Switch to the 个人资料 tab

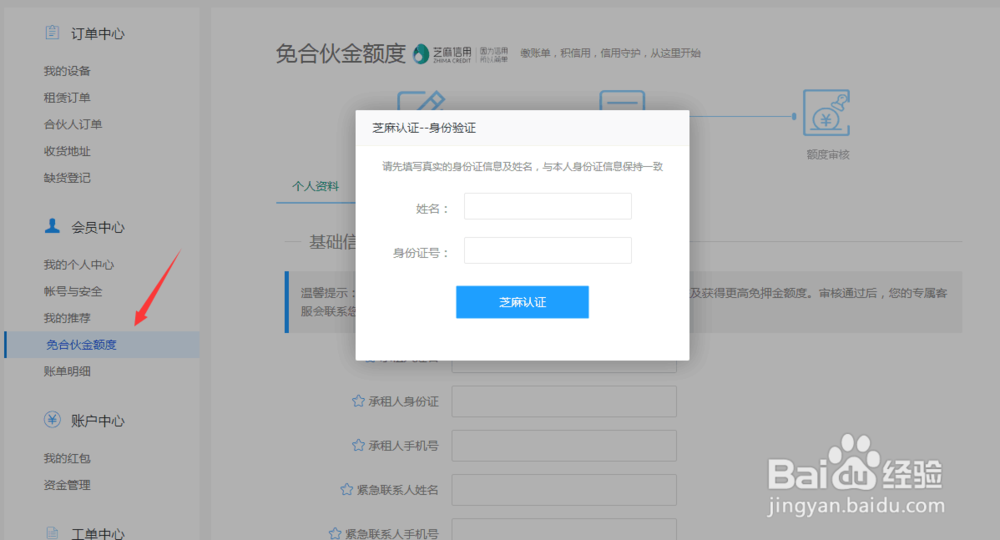pos(316,186)
